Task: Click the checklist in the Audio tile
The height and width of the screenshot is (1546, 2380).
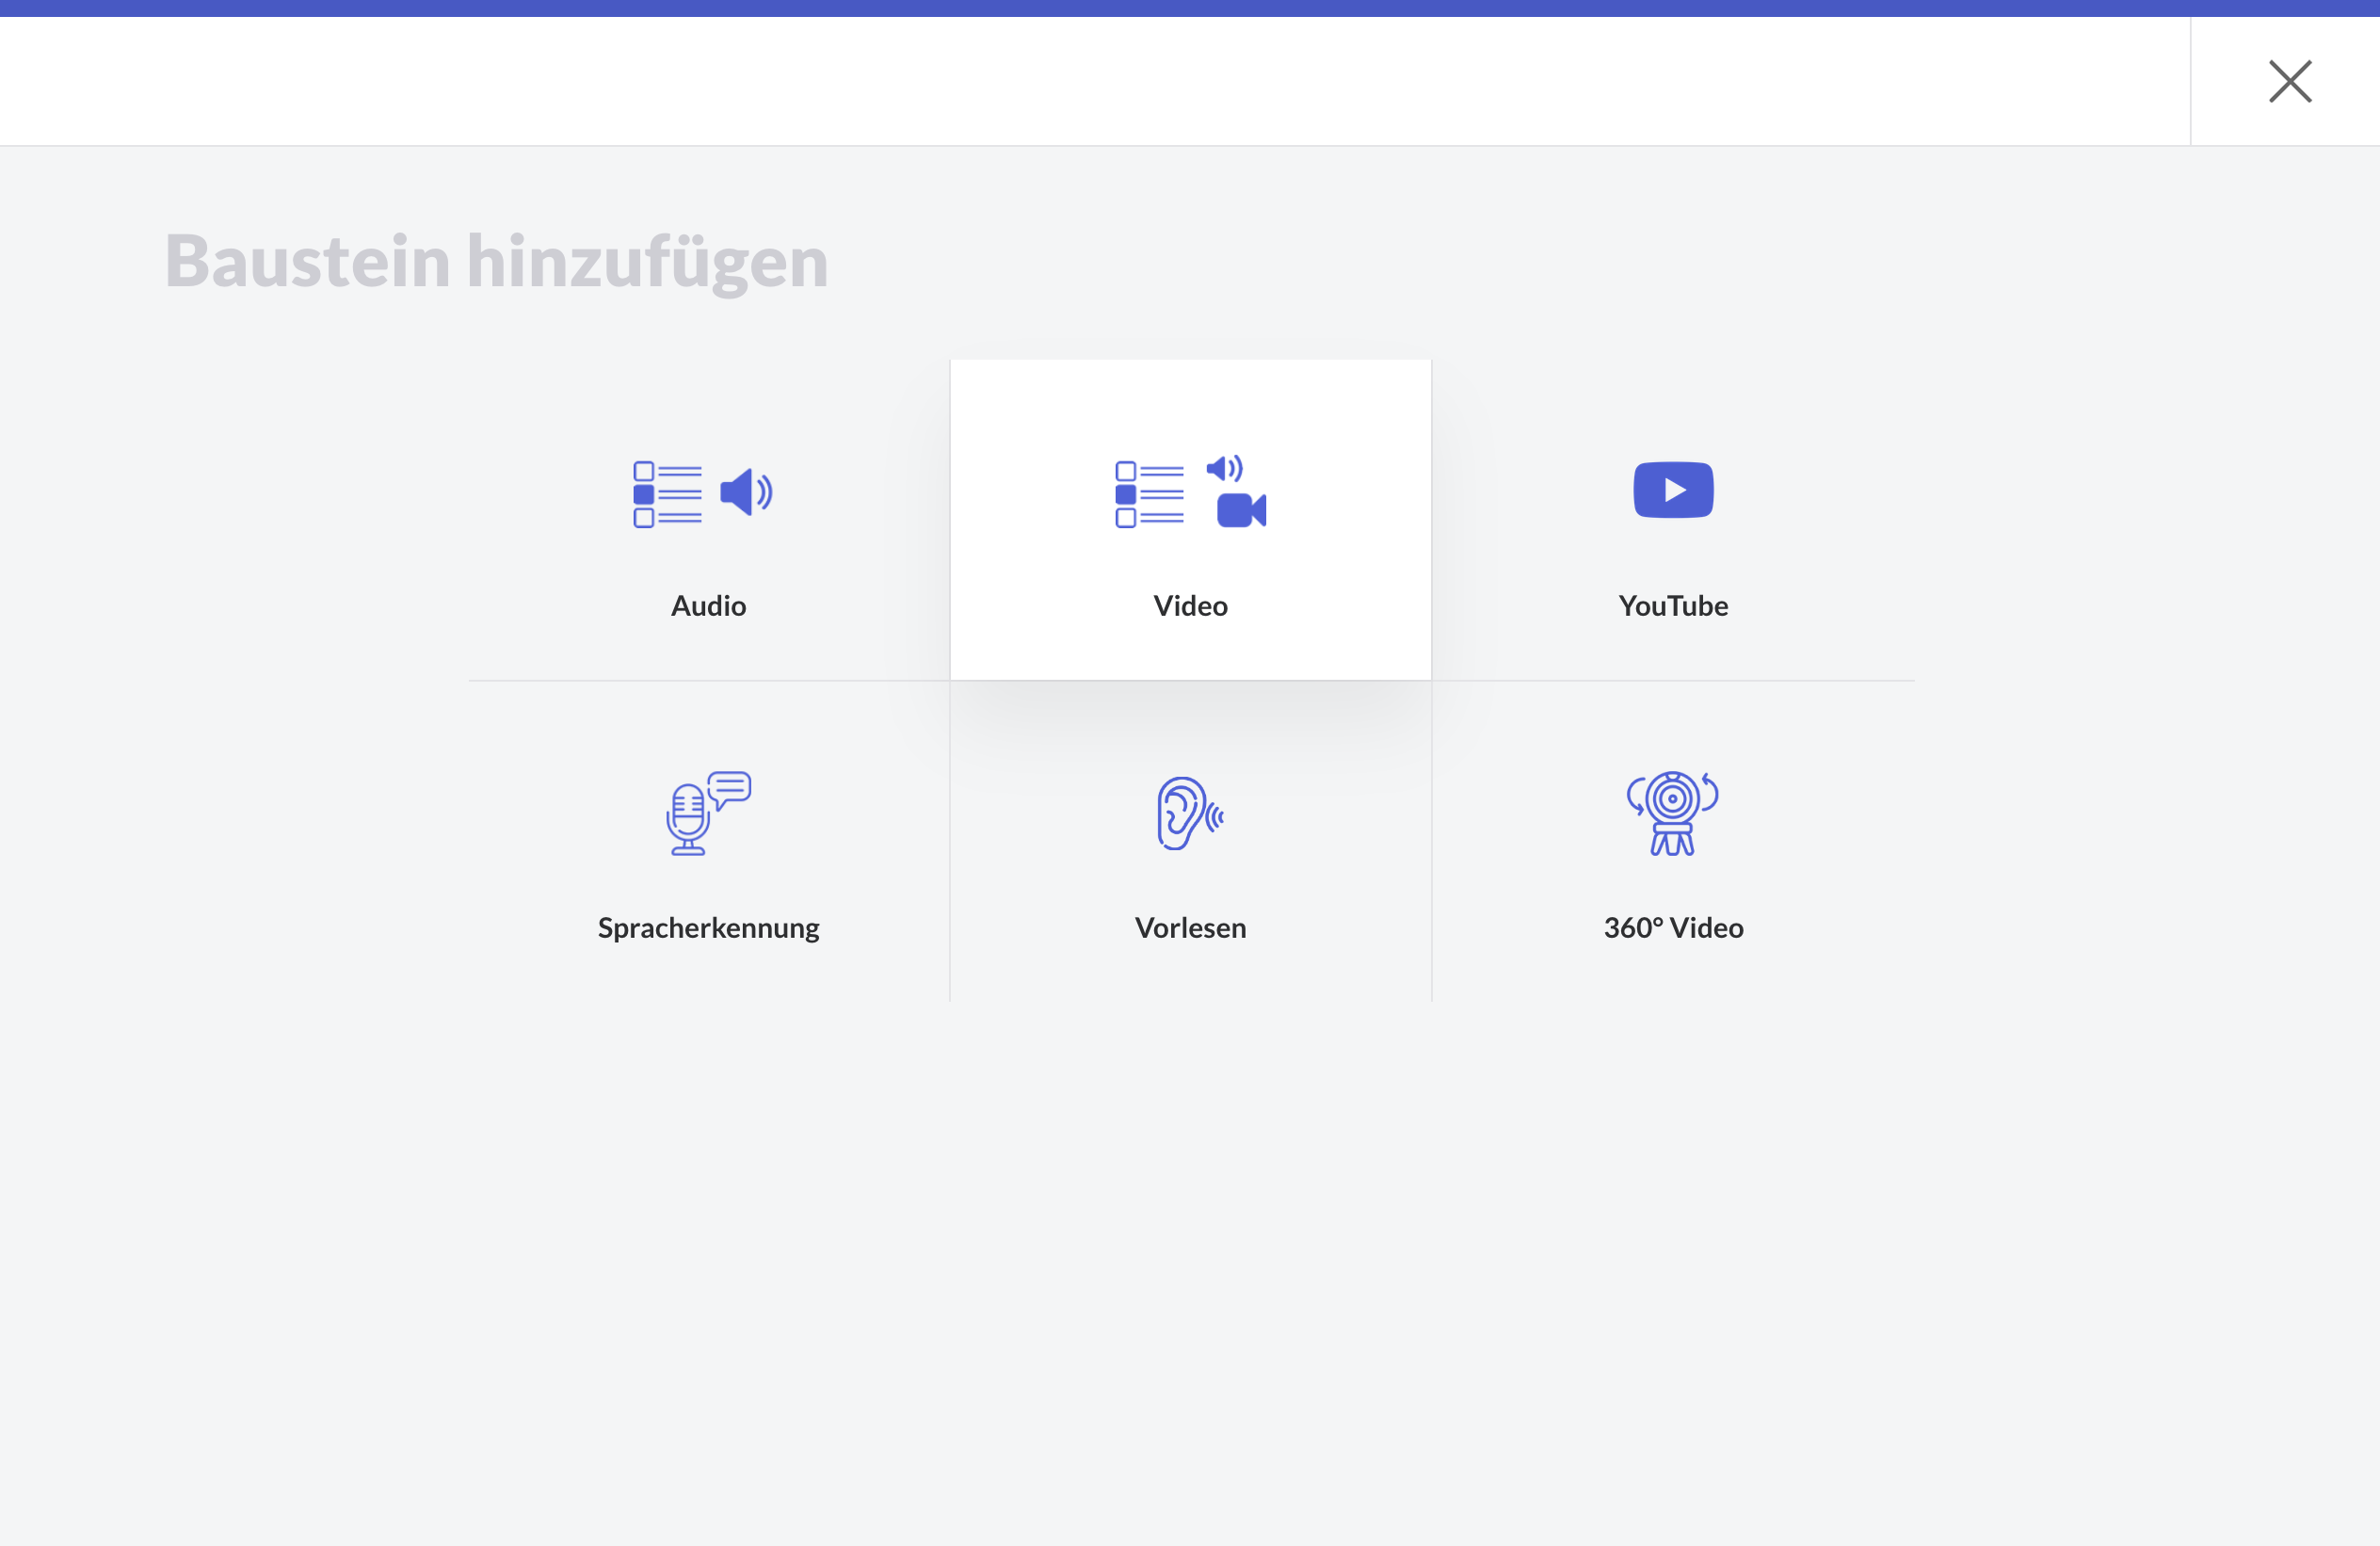Action: point(667,494)
